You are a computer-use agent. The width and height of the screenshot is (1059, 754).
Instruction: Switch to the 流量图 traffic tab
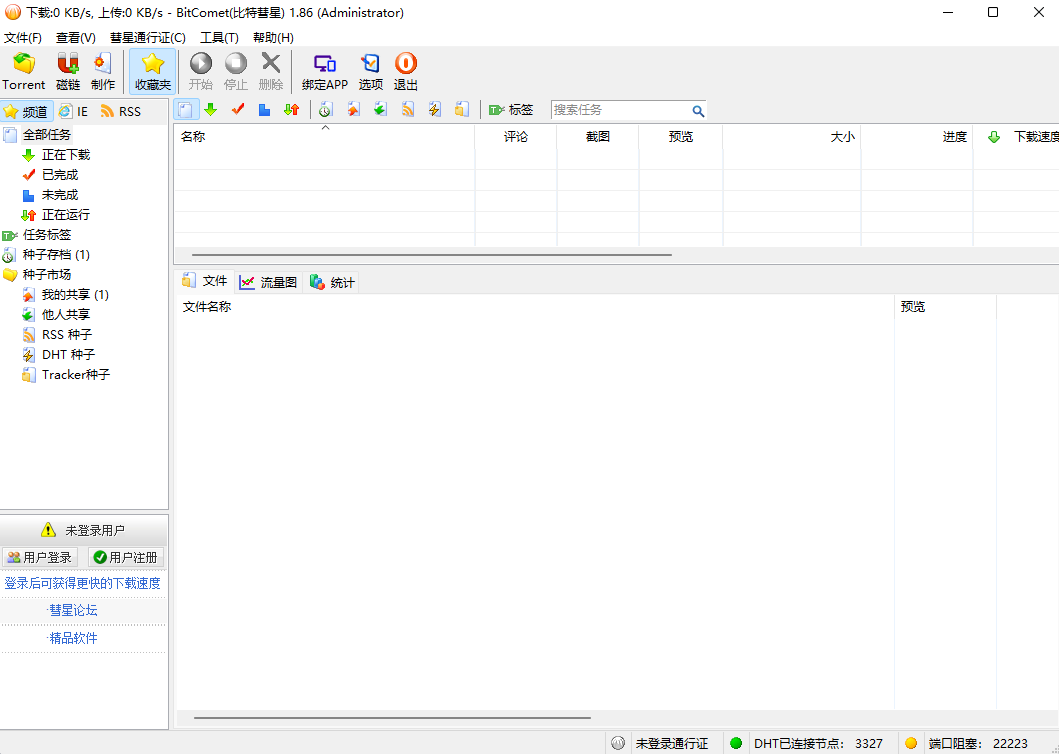(x=269, y=282)
